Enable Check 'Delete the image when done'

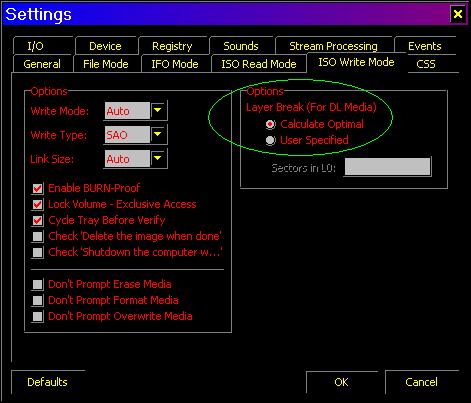click(x=37, y=236)
